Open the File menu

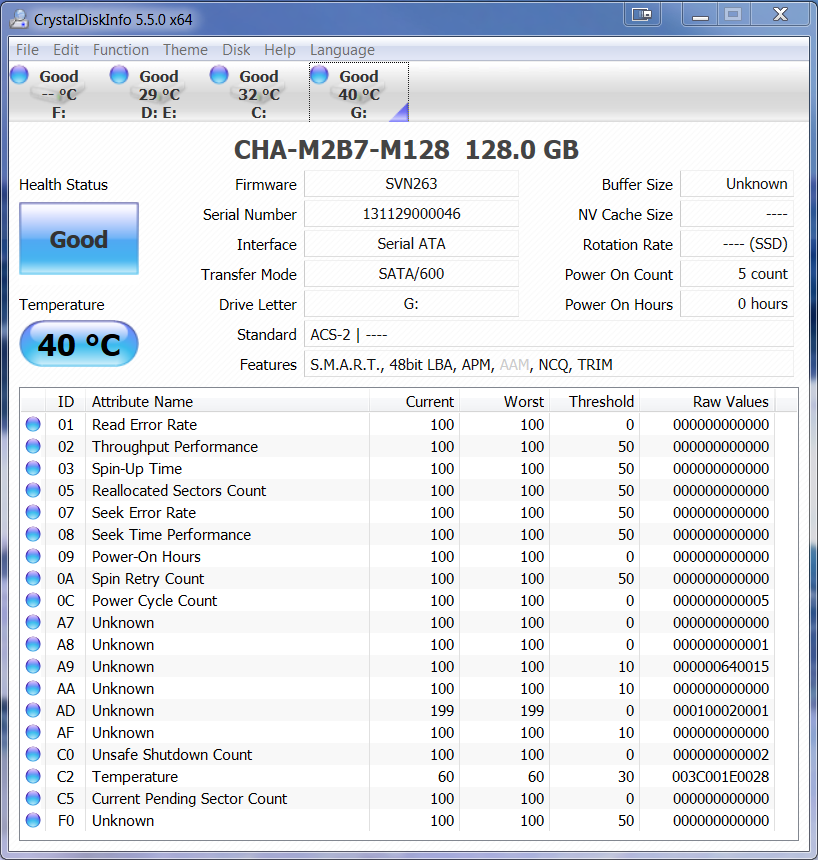point(27,50)
